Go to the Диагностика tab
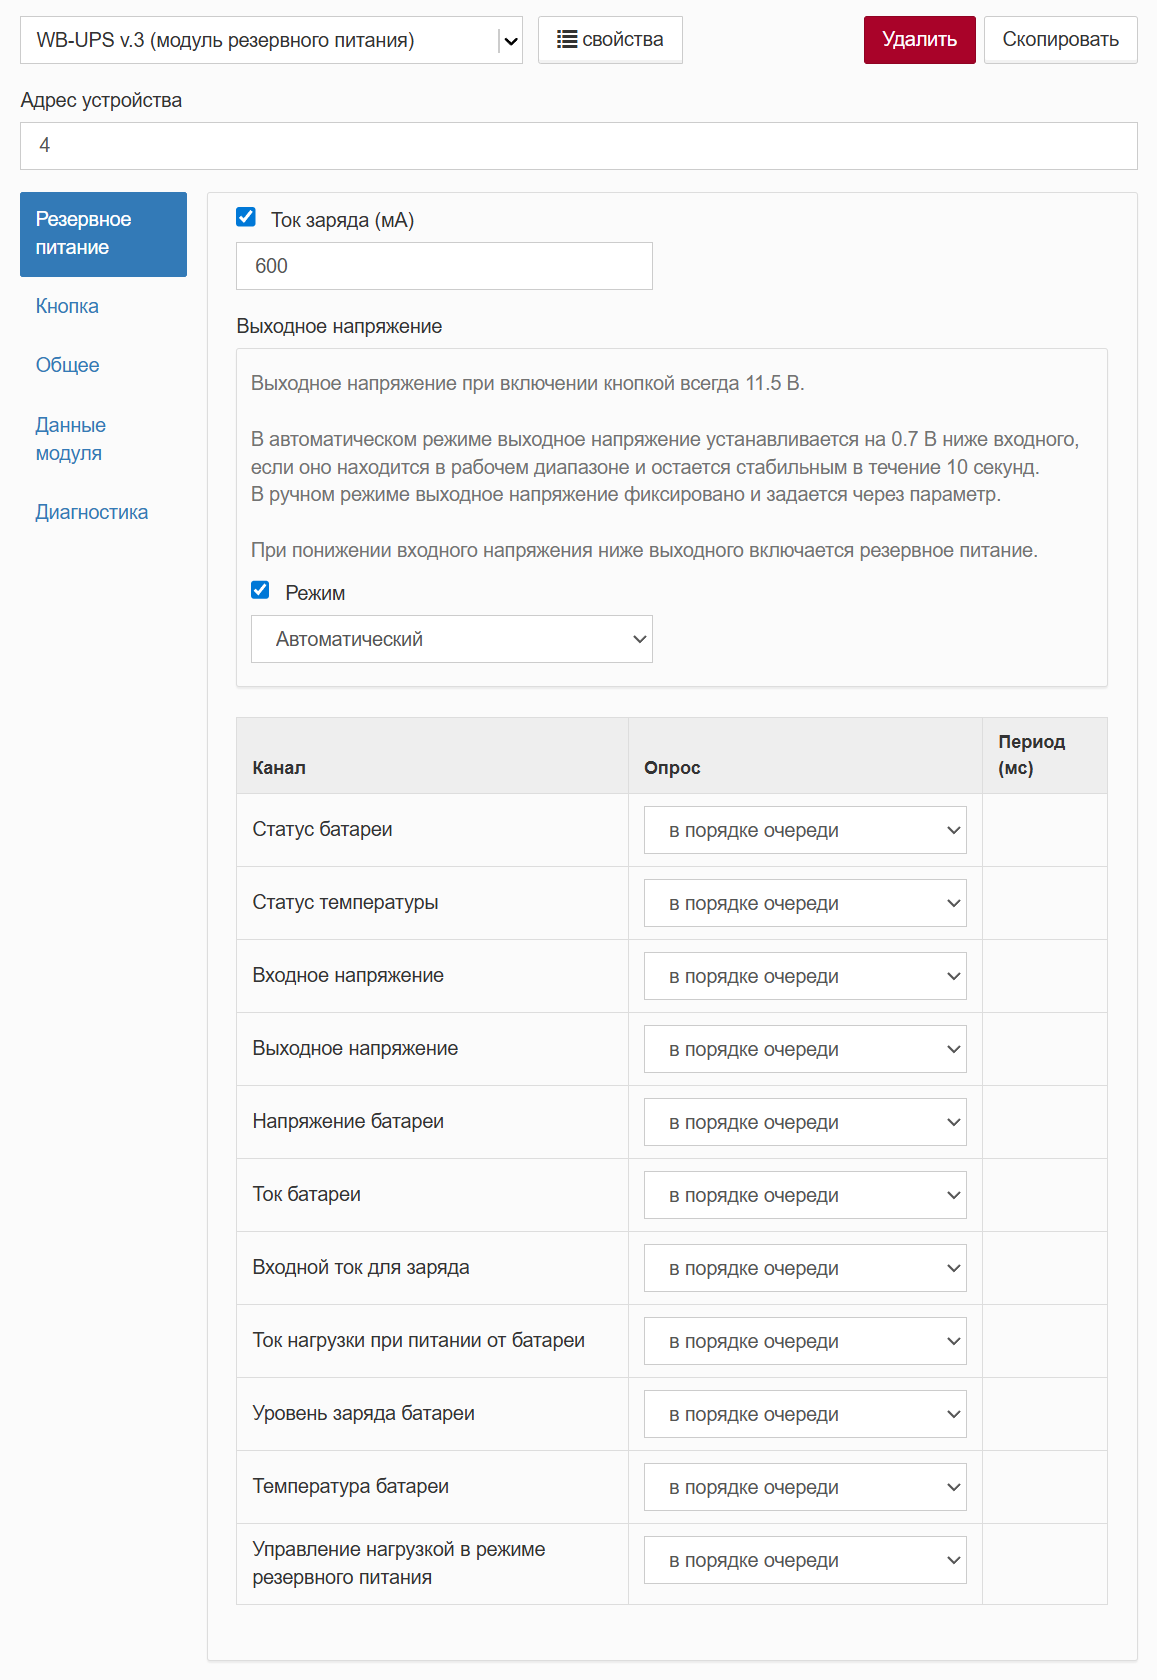Image resolution: width=1157 pixels, height=1680 pixels. (92, 512)
